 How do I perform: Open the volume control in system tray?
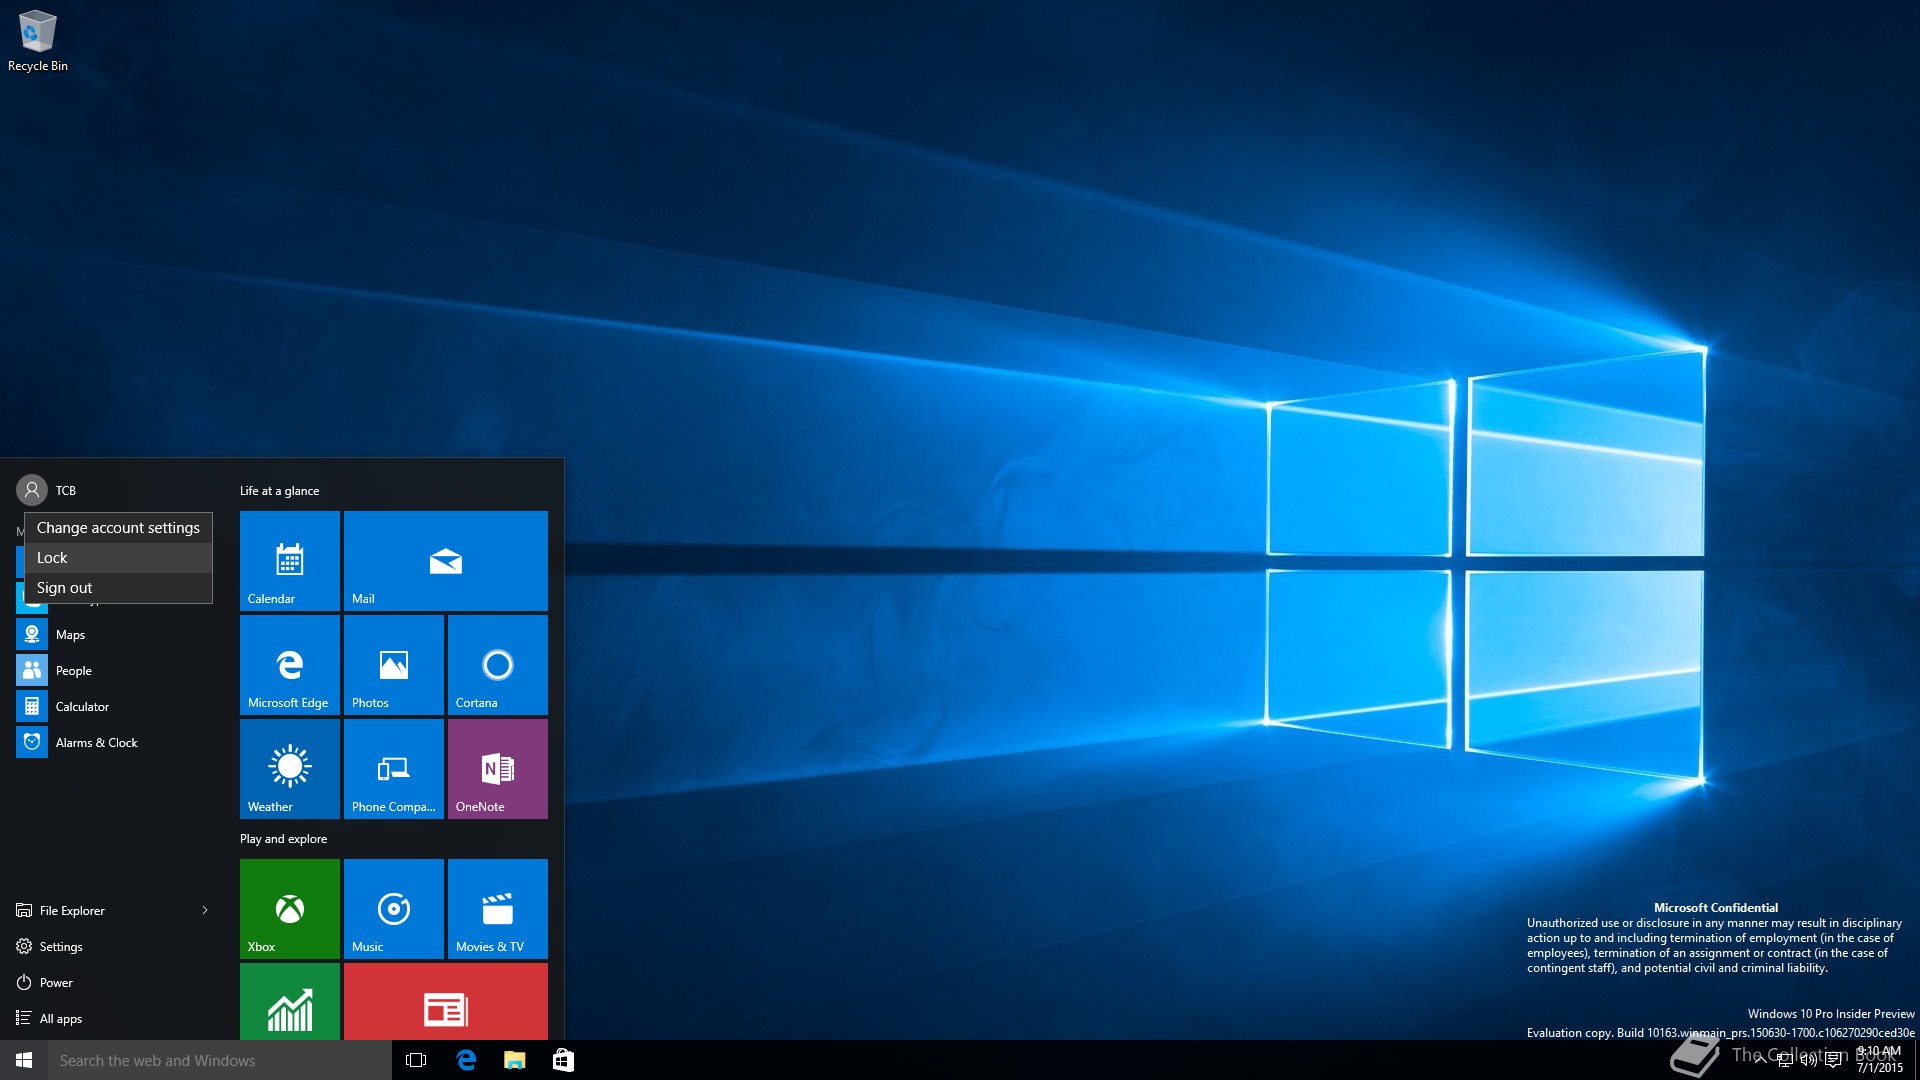coord(1808,1060)
